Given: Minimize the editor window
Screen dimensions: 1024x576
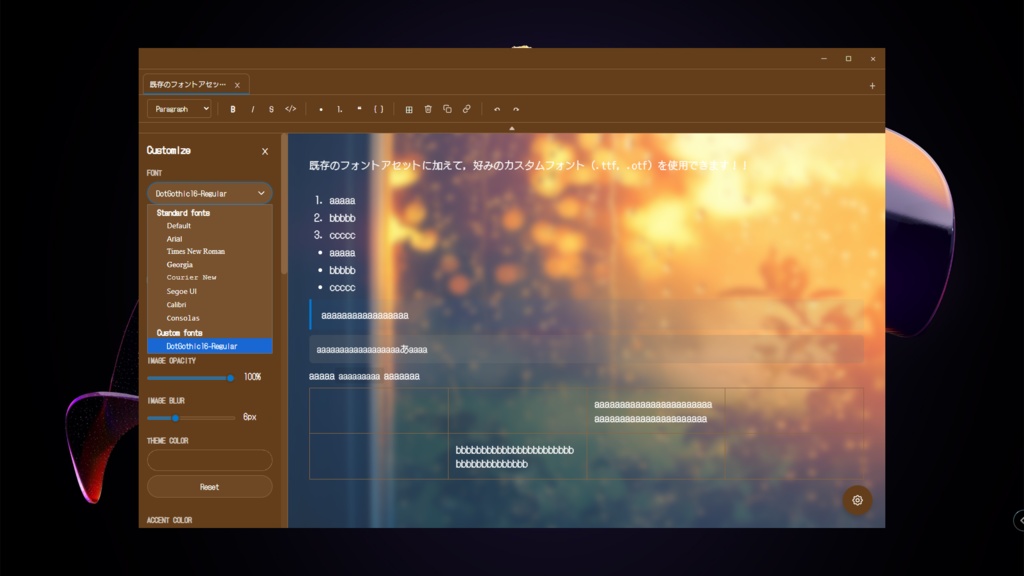Looking at the screenshot, I should [824, 59].
